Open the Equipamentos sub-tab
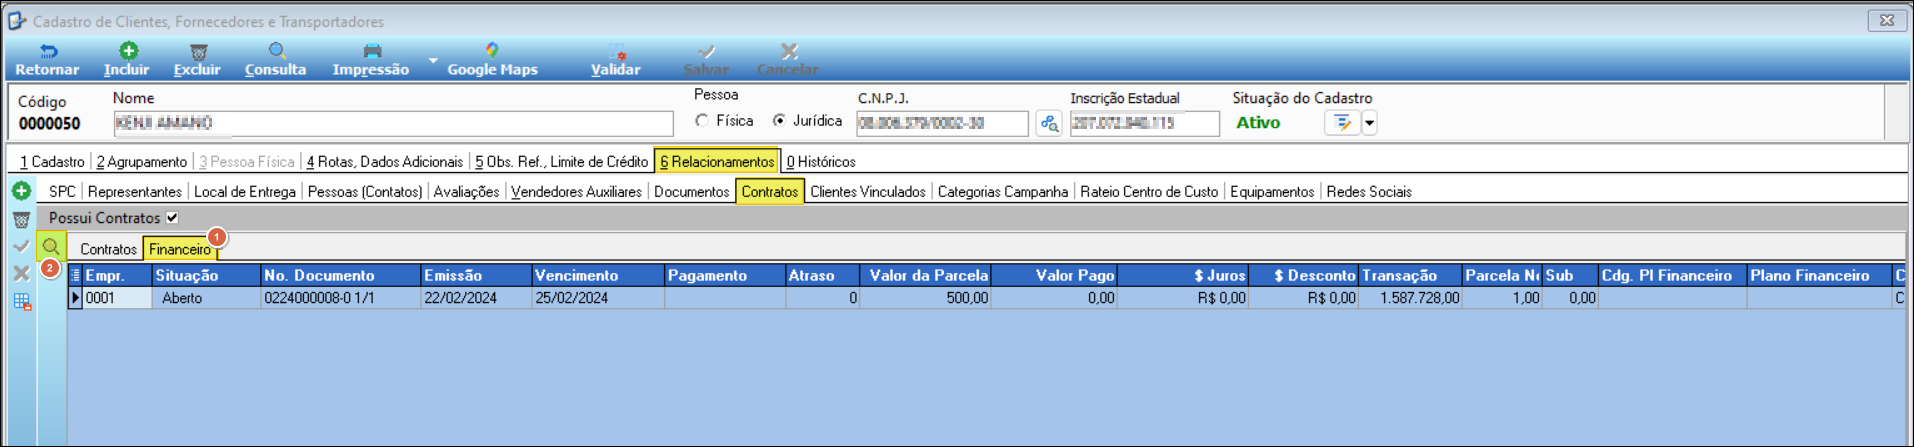 coord(1272,191)
